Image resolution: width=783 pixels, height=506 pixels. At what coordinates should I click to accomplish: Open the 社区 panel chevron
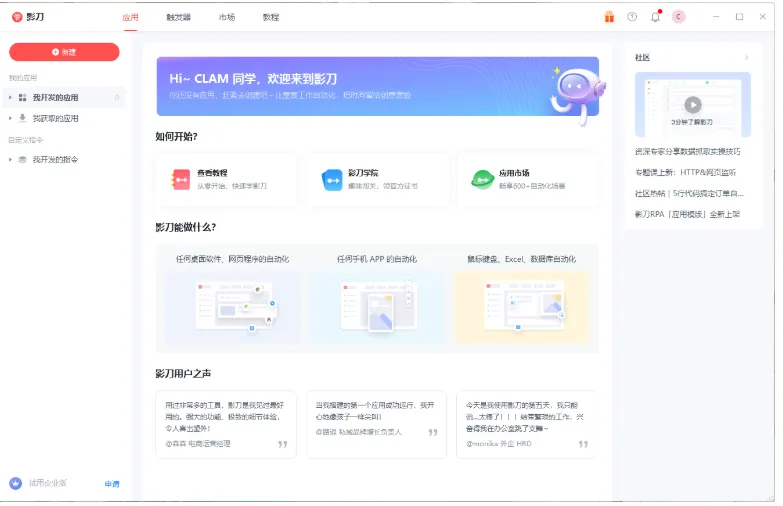tap(747, 58)
